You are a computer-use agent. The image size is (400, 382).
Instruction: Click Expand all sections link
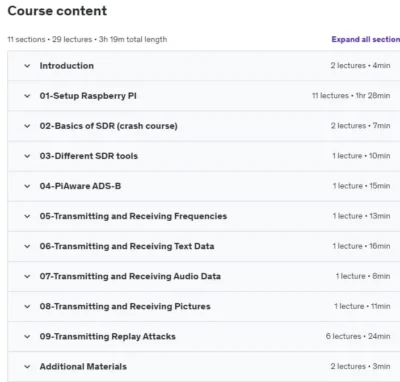point(366,39)
